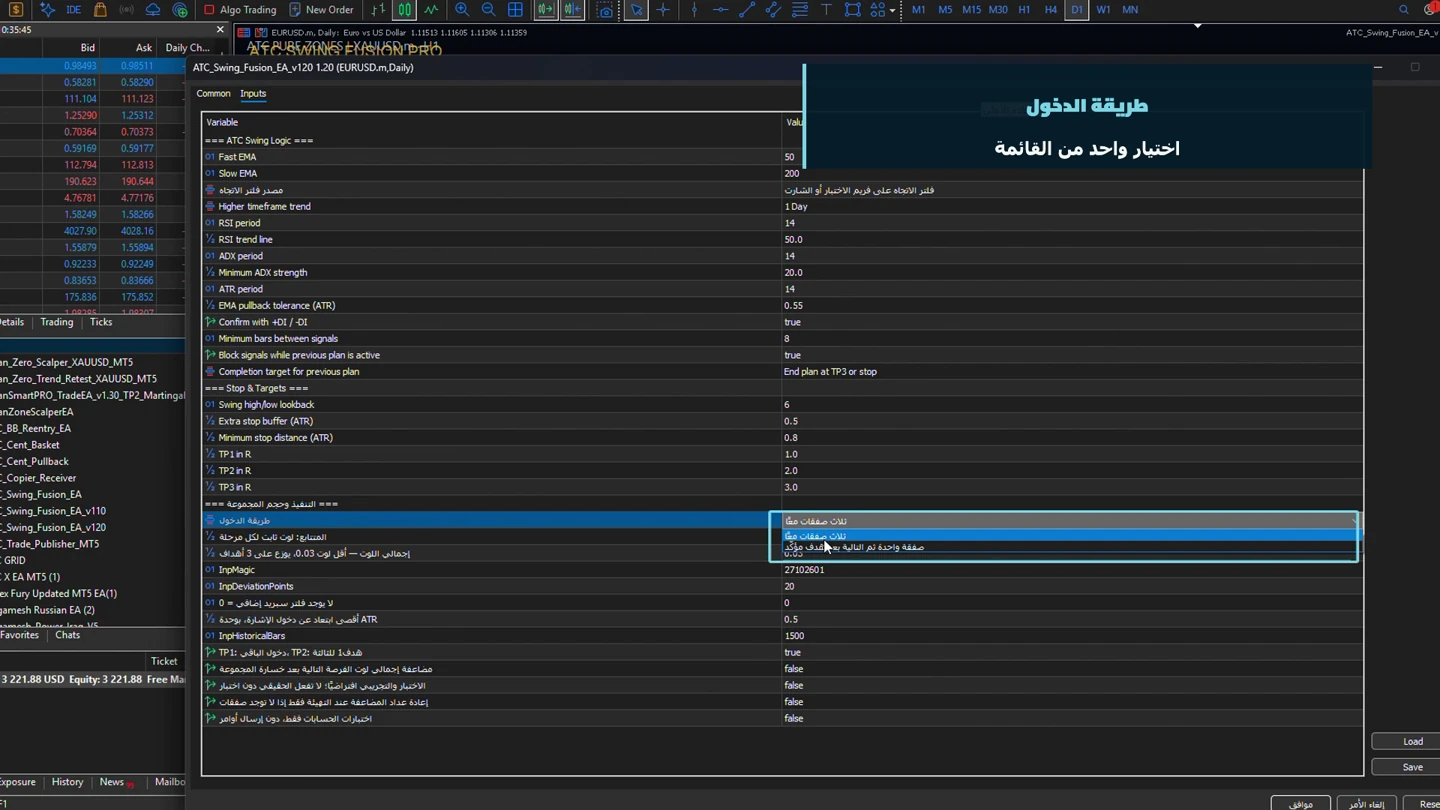The height and width of the screenshot is (810, 1440).
Task: Choose ثلاث صفقات معًا option in open list
Action: 1070,536
